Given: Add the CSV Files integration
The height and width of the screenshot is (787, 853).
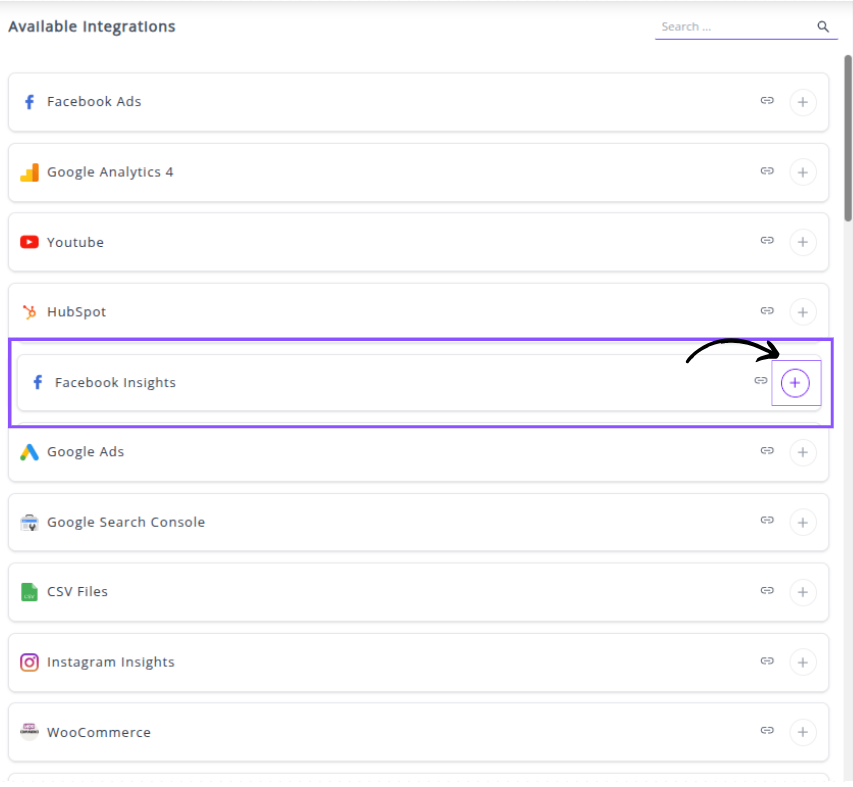Looking at the screenshot, I should 802,592.
